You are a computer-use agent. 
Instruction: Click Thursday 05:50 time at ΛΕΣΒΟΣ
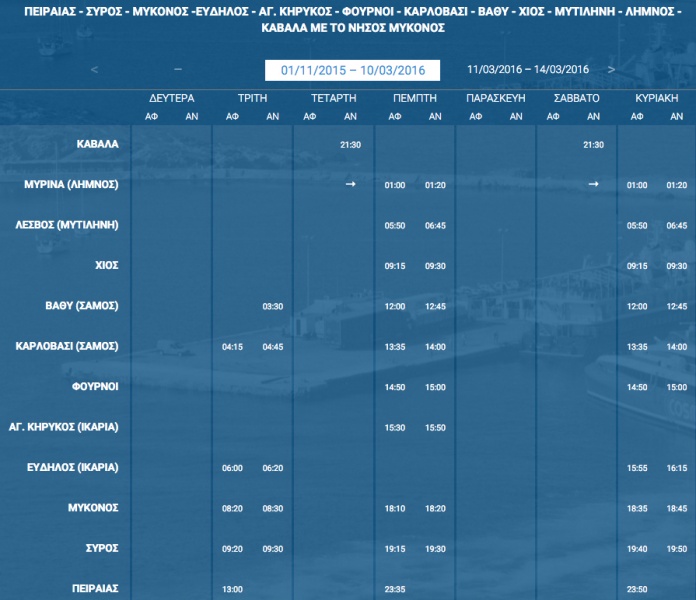[x=395, y=225]
